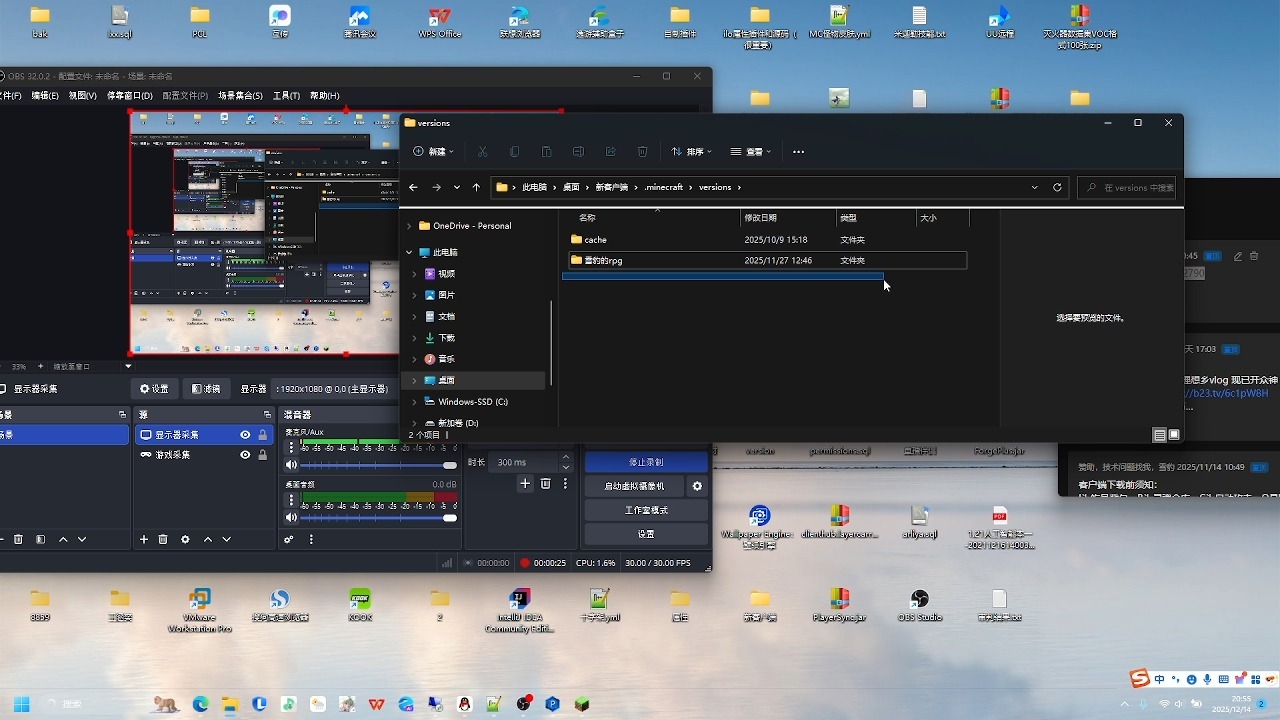1280x720 pixels.
Task: Open virtual camera settings gear in OBS
Action: coord(697,486)
